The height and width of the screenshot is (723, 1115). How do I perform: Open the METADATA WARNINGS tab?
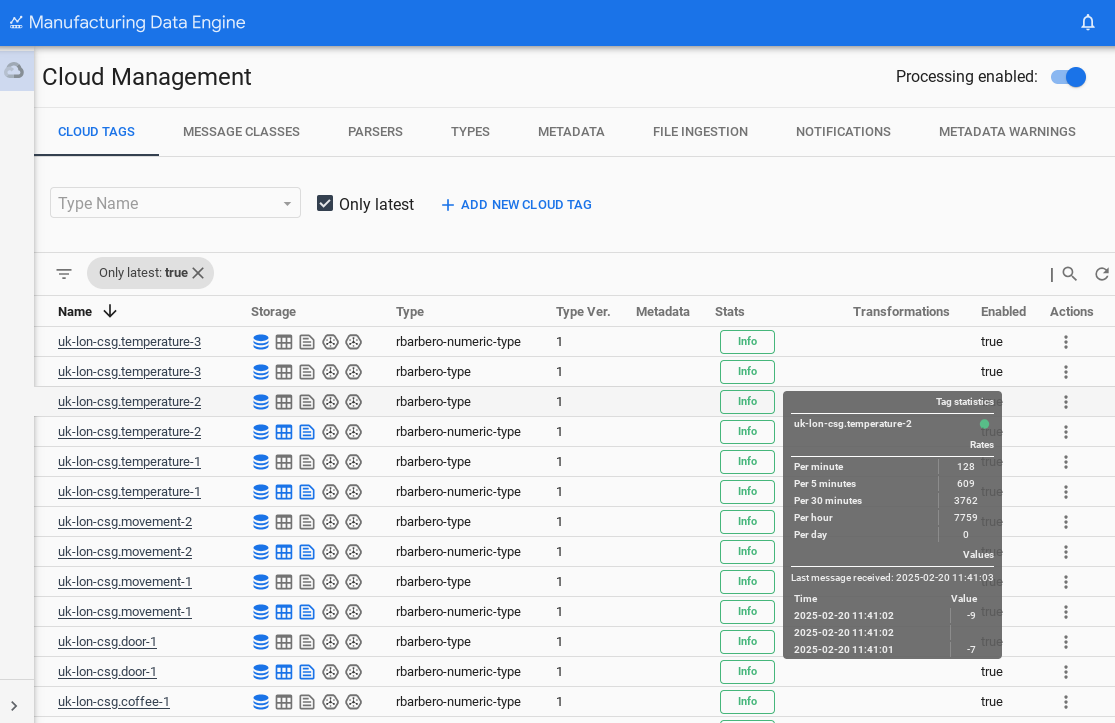(1007, 131)
